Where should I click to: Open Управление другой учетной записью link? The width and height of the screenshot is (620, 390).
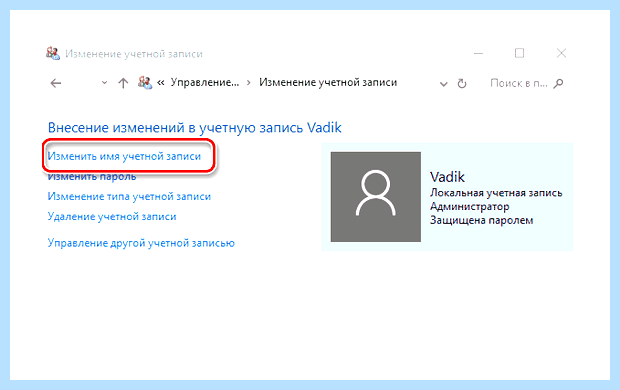(141, 243)
